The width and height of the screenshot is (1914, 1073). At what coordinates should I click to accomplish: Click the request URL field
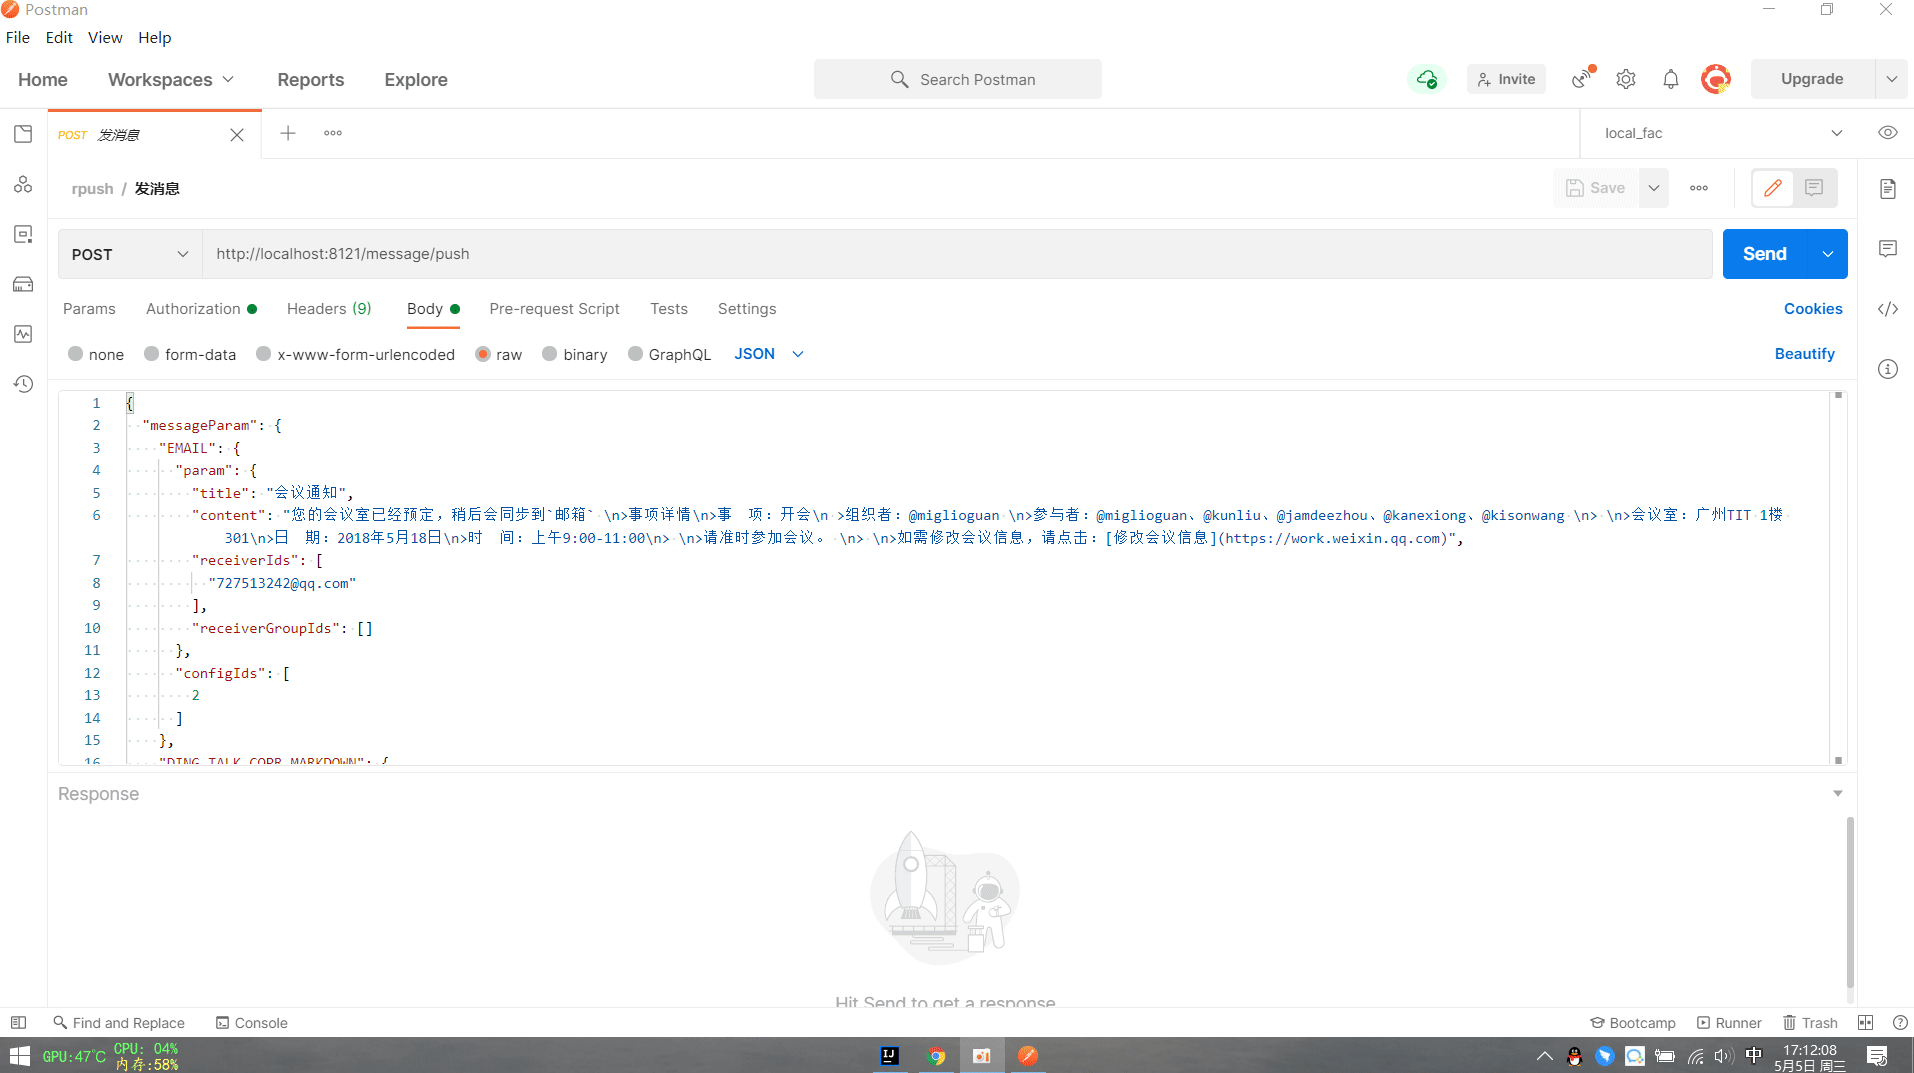pos(957,254)
